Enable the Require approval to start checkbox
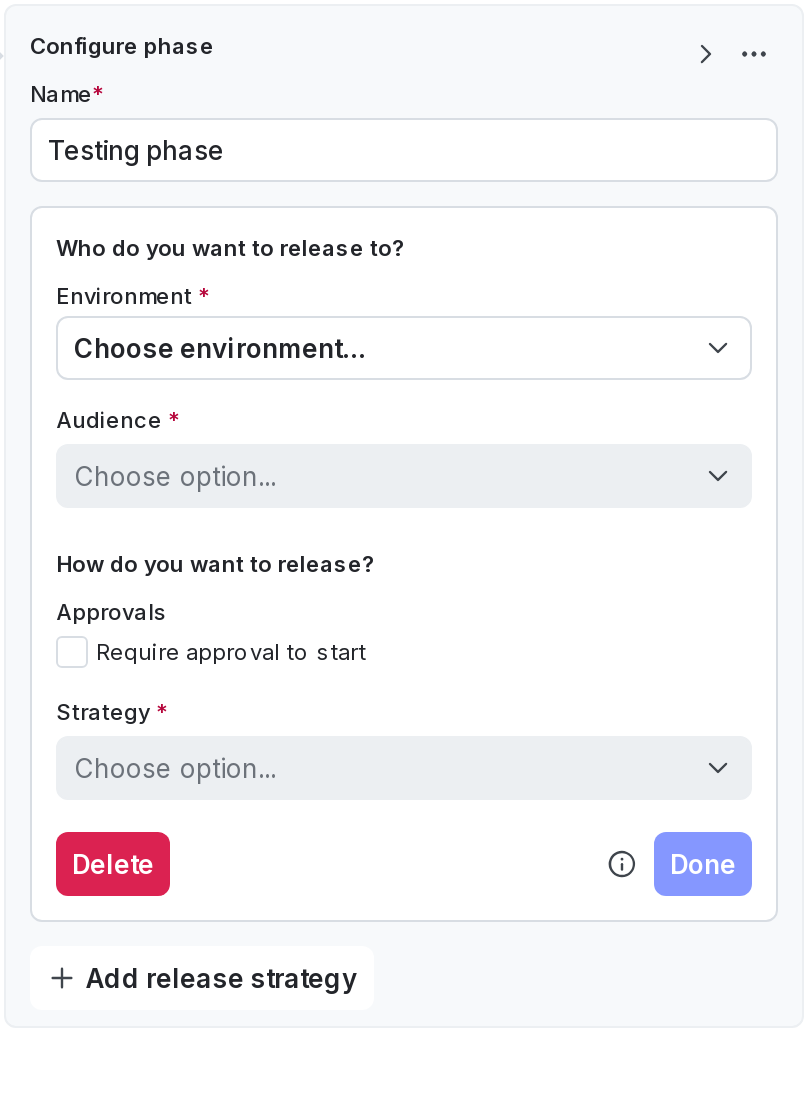The width and height of the screenshot is (804, 1108). 72,652
